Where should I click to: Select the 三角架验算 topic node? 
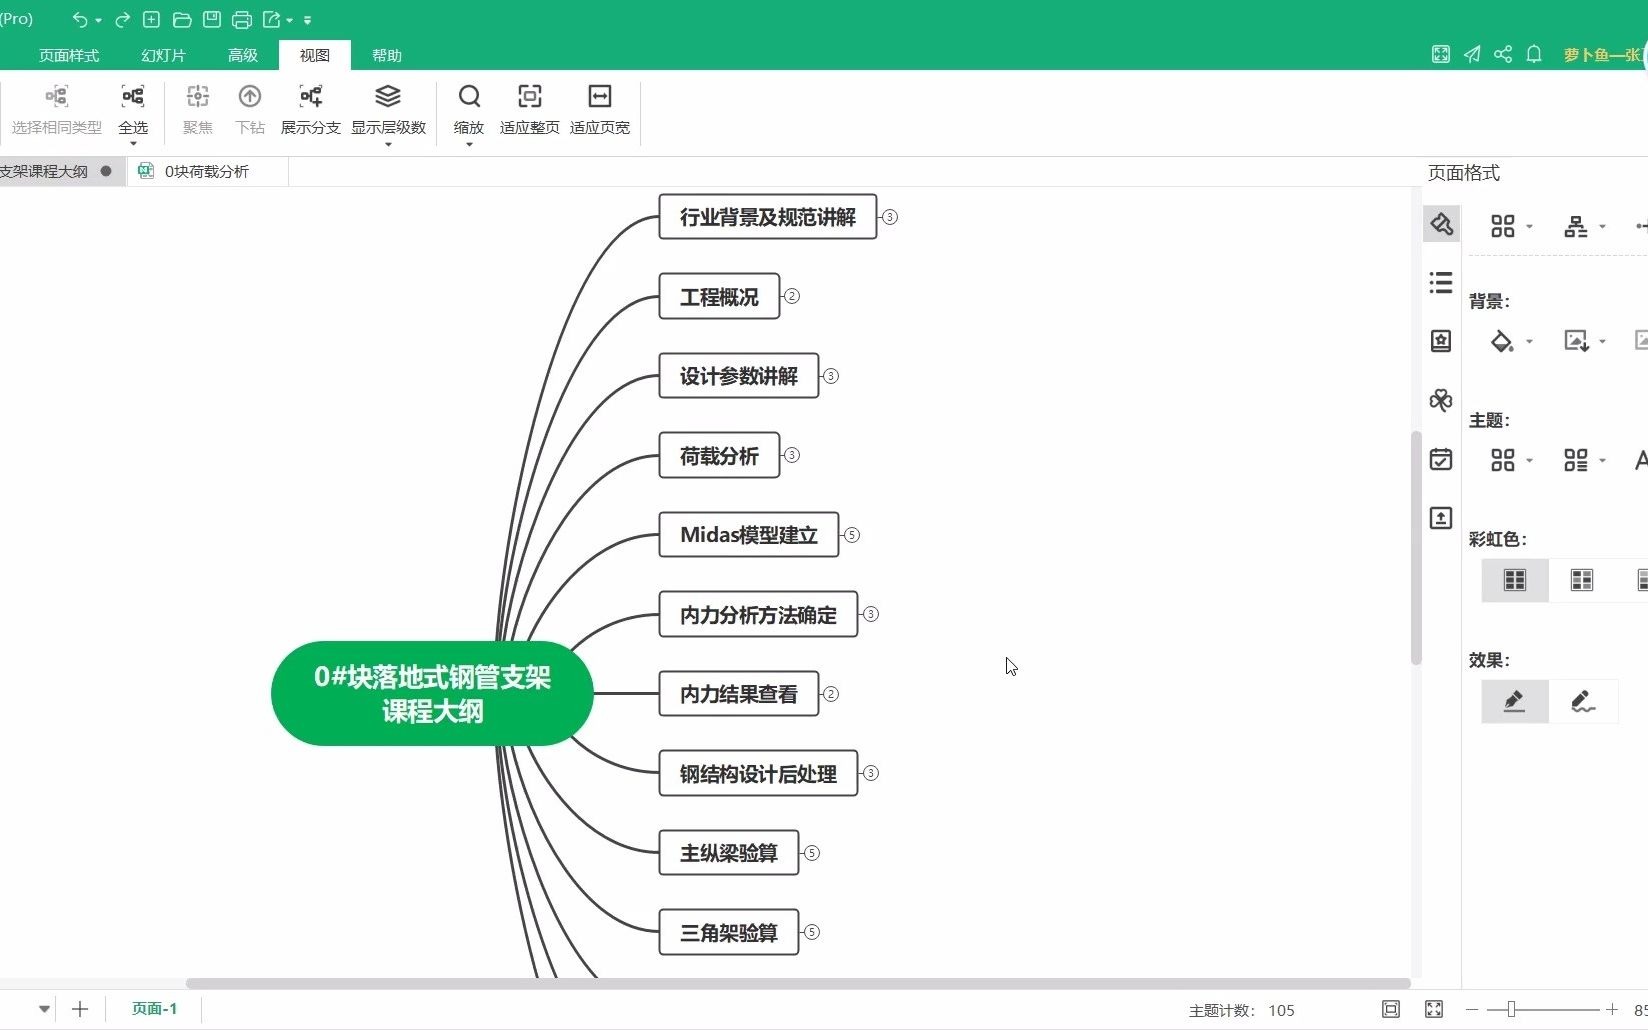click(729, 932)
